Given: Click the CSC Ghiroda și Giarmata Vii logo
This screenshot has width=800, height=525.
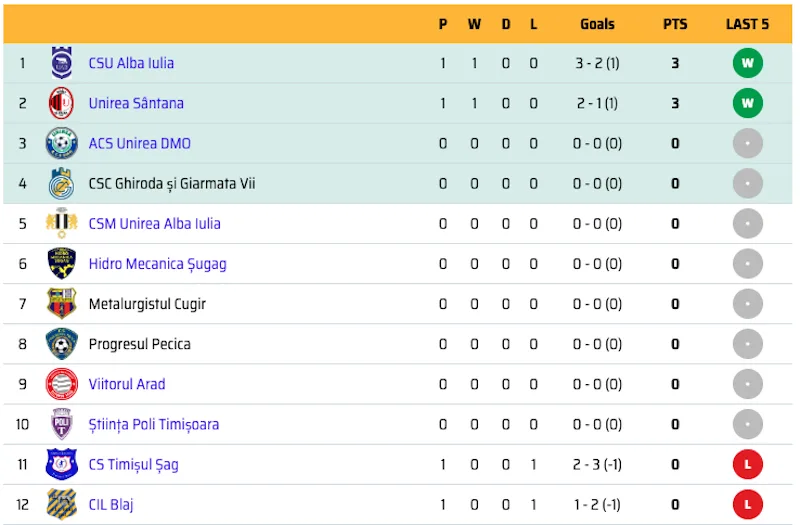Looking at the screenshot, I should tap(62, 183).
